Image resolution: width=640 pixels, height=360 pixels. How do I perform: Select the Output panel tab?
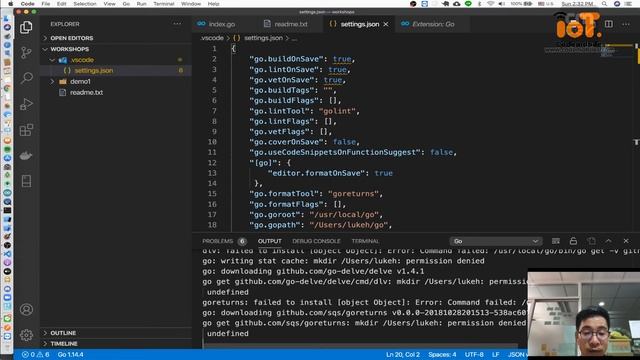(x=269, y=241)
